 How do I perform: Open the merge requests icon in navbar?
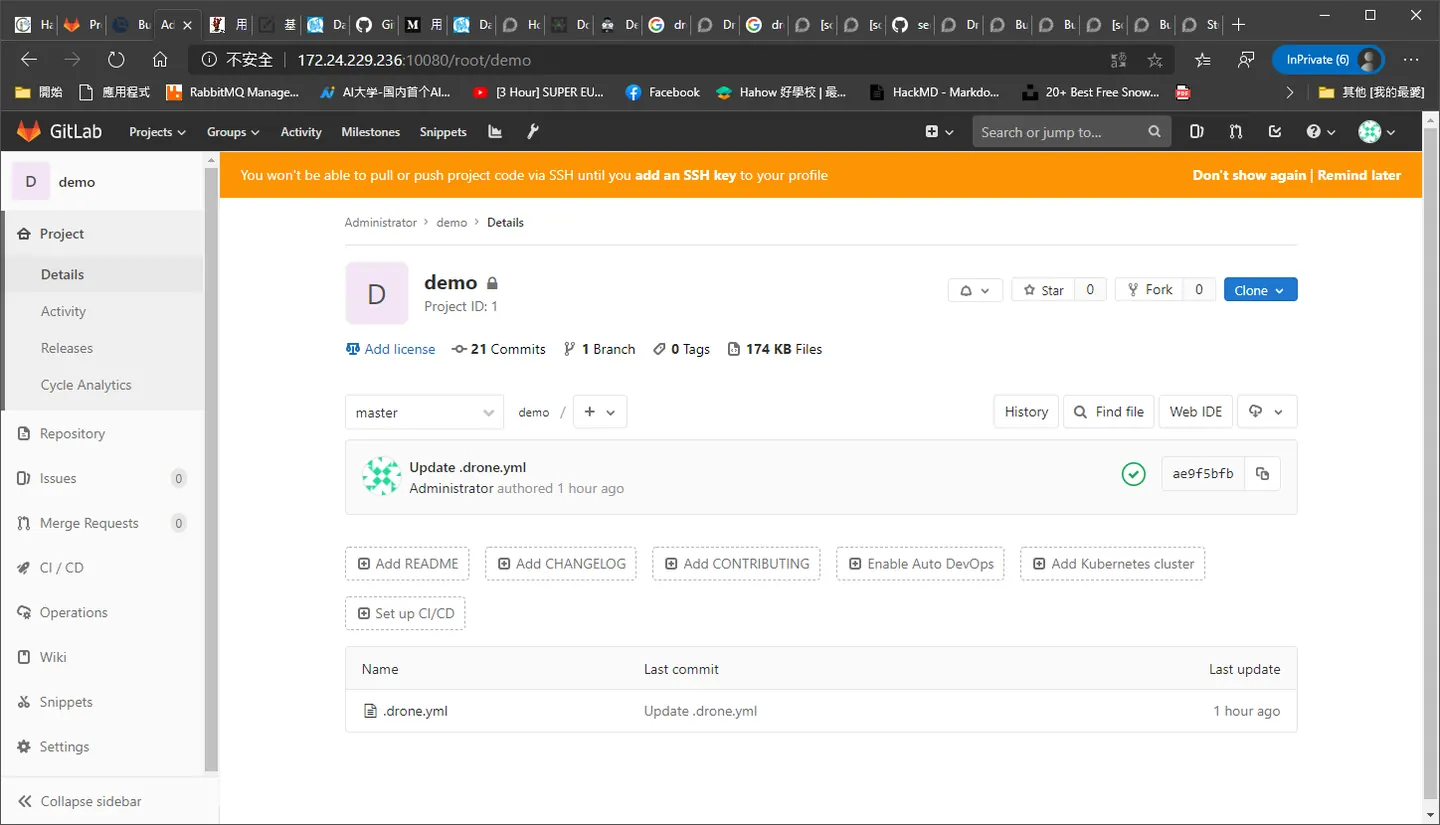[1236, 132]
